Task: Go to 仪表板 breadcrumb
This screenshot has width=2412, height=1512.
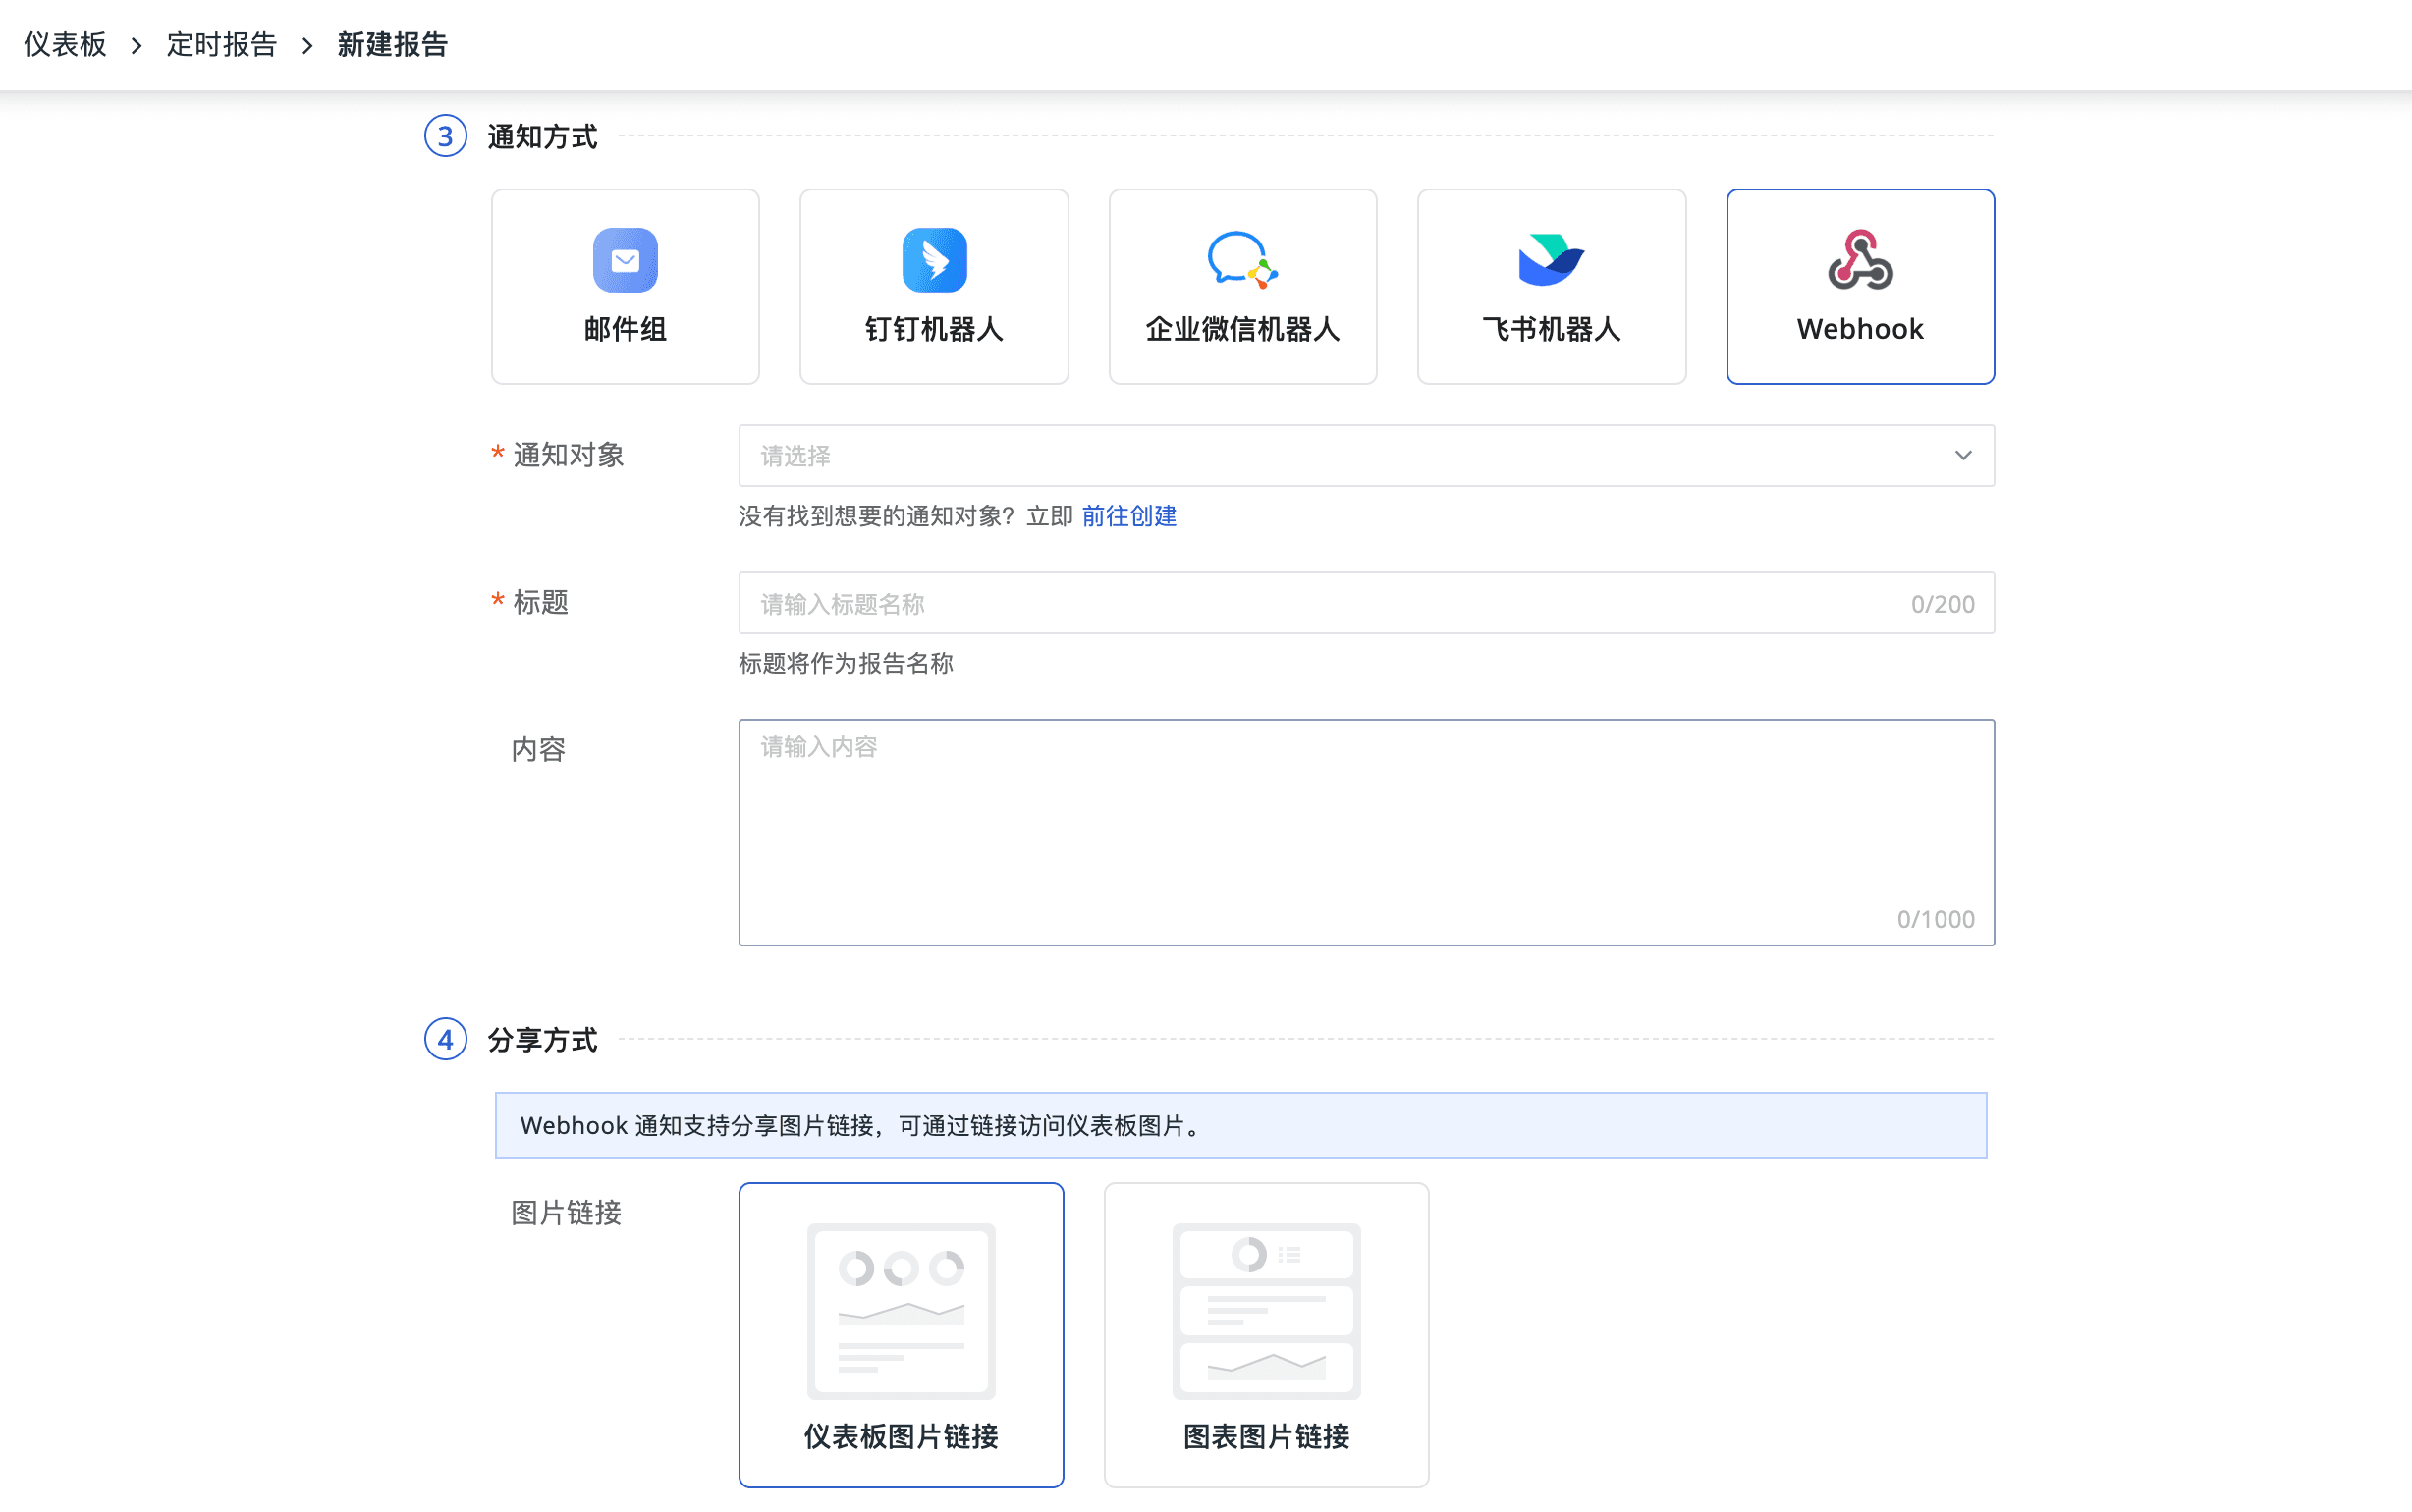Action: [x=65, y=45]
